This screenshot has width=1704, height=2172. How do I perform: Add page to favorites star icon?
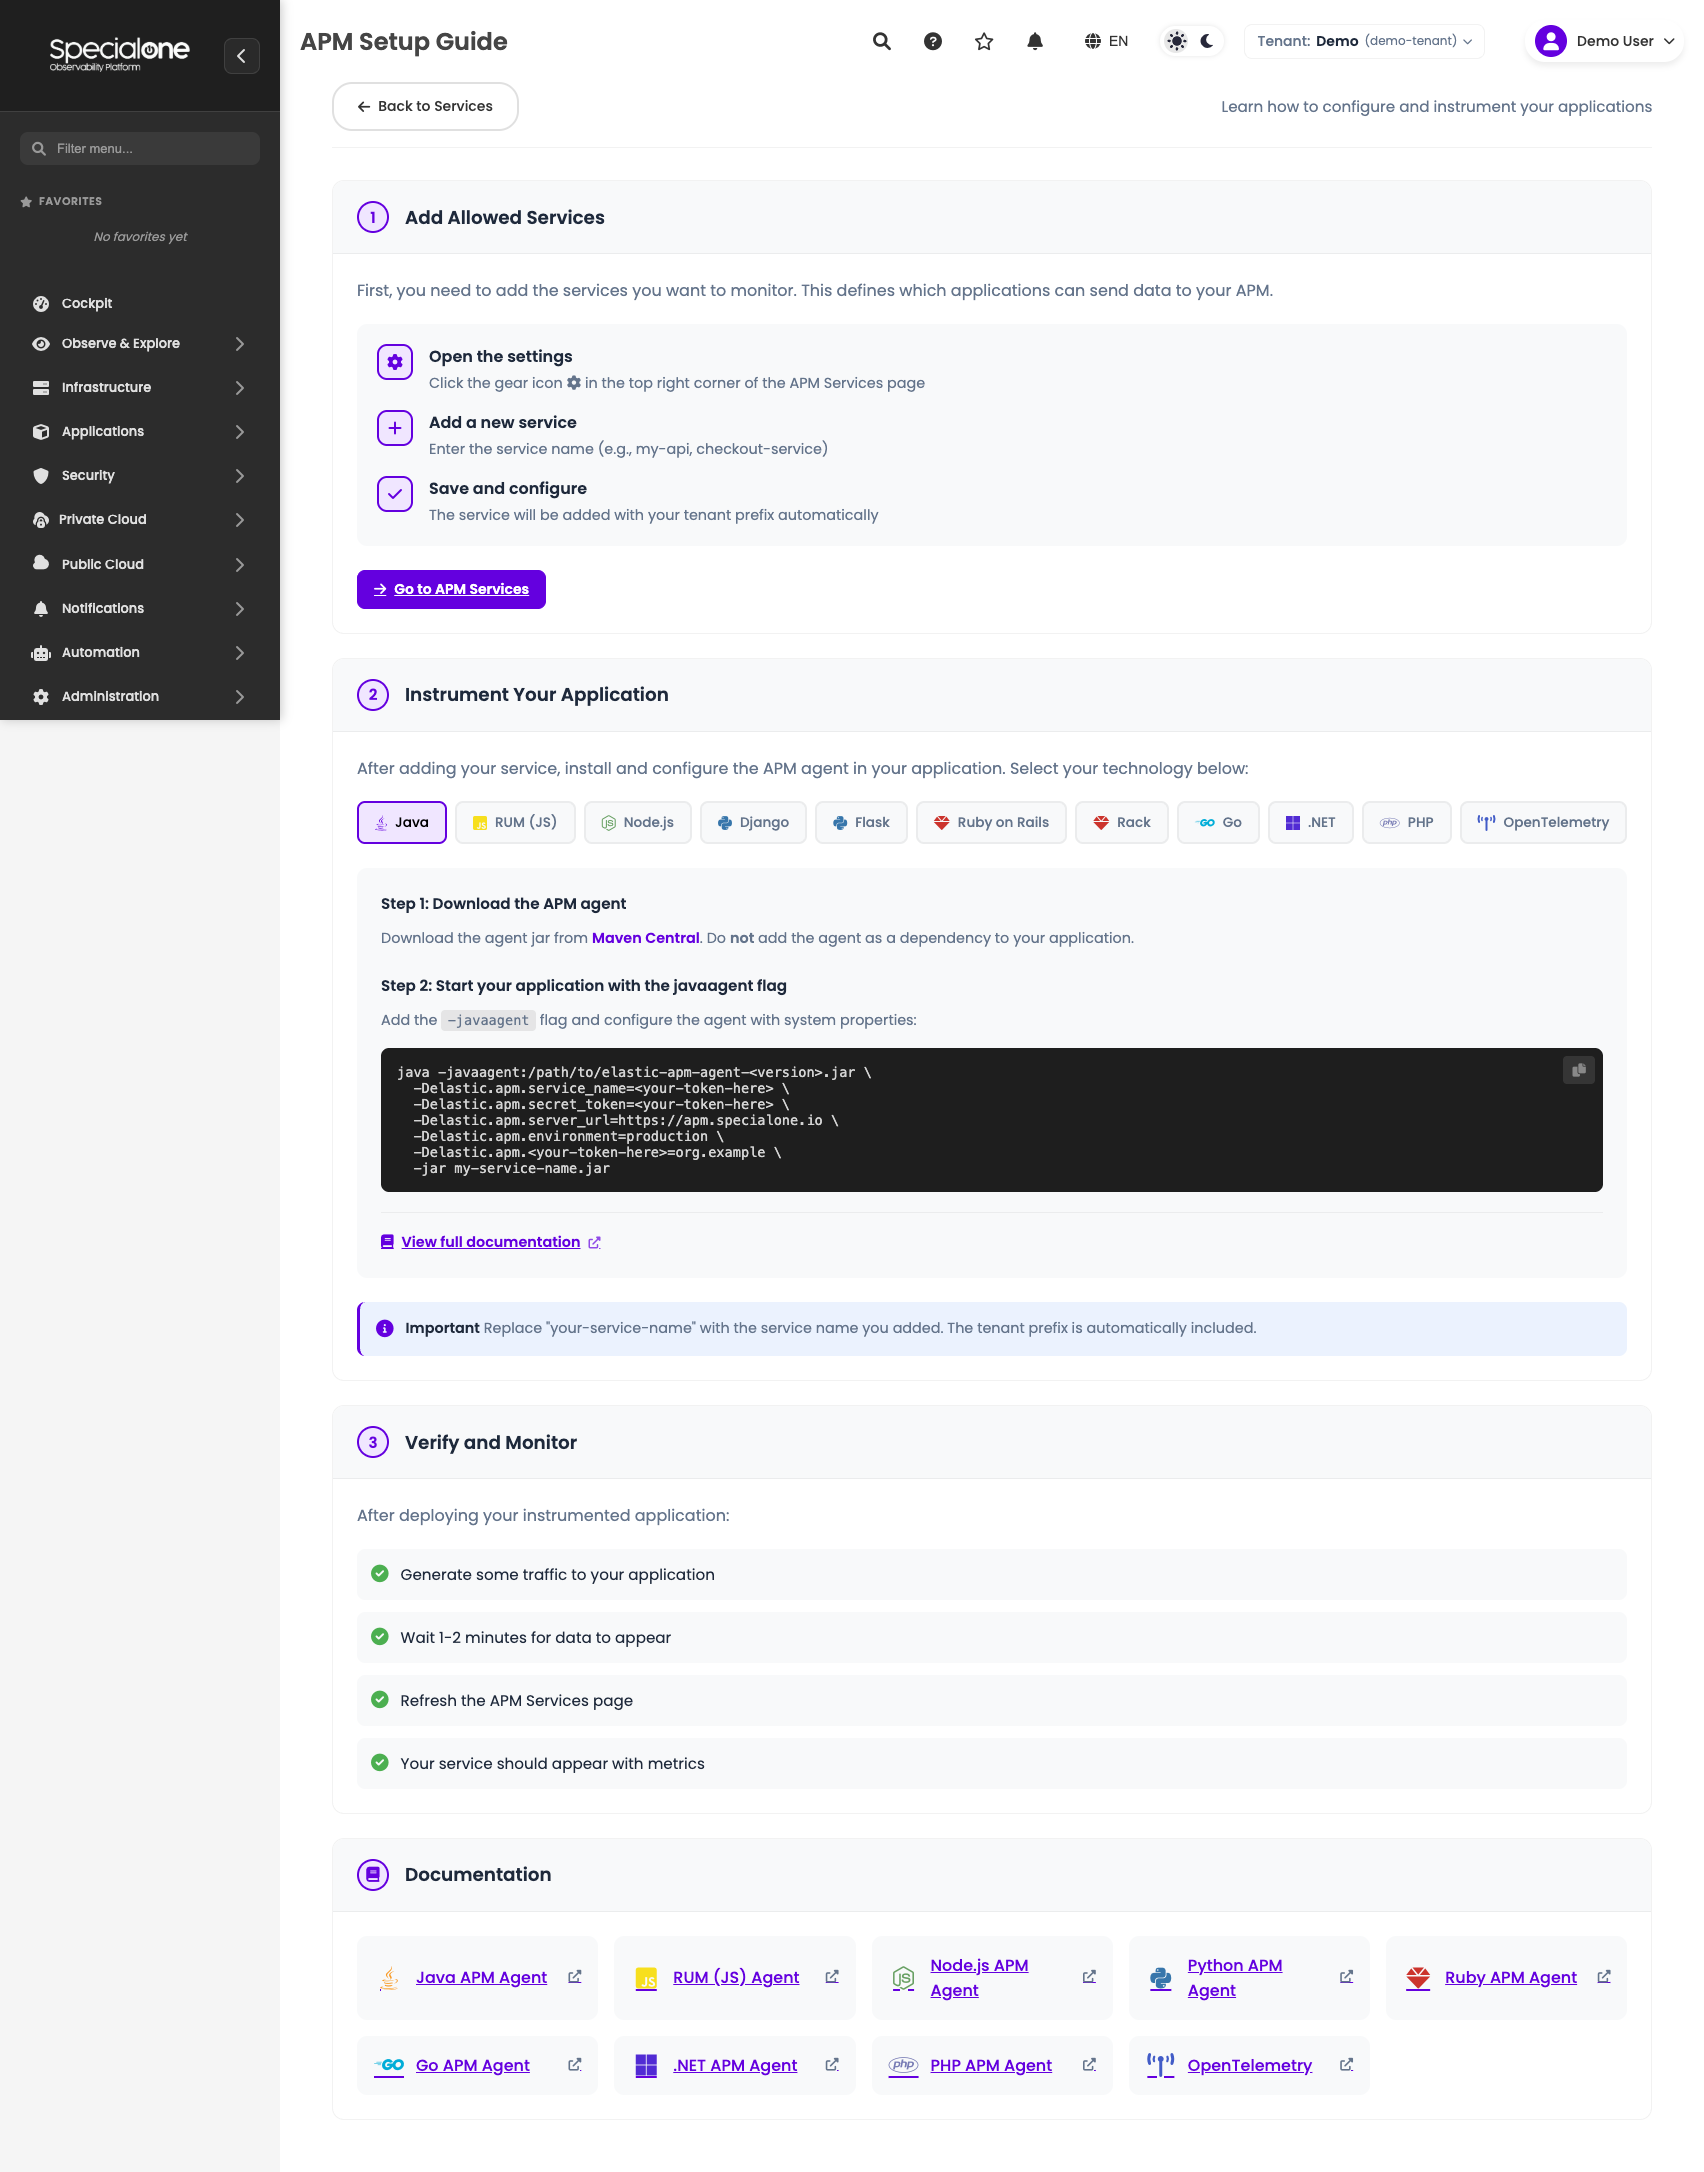pos(984,41)
